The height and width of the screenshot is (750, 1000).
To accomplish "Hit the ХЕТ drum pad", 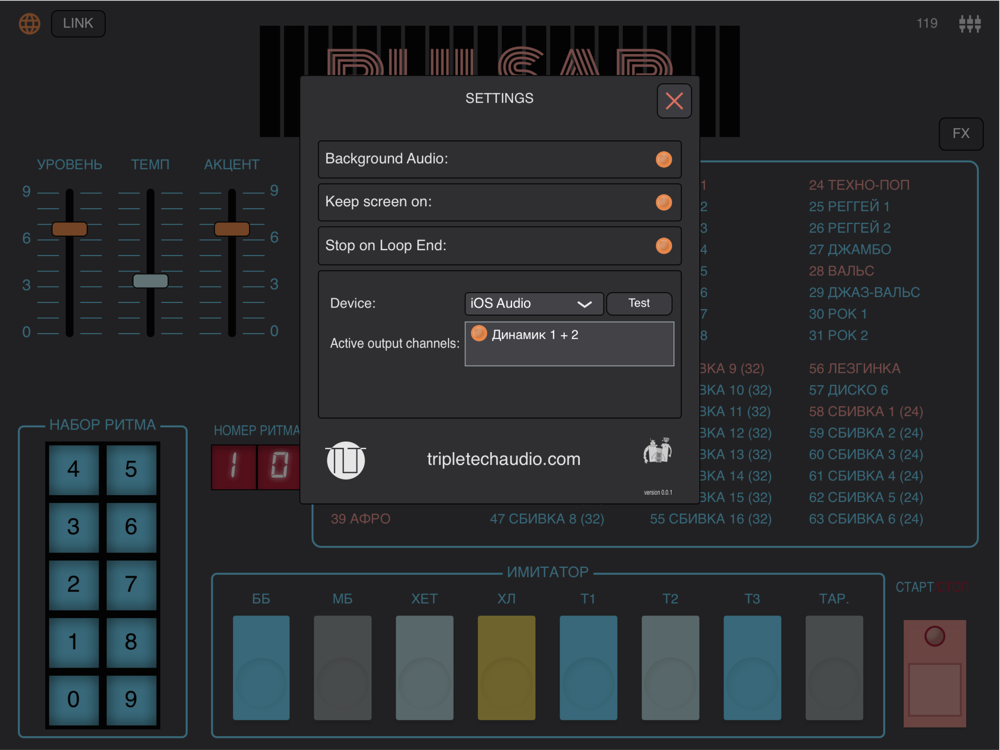I will pyautogui.click(x=425, y=668).
